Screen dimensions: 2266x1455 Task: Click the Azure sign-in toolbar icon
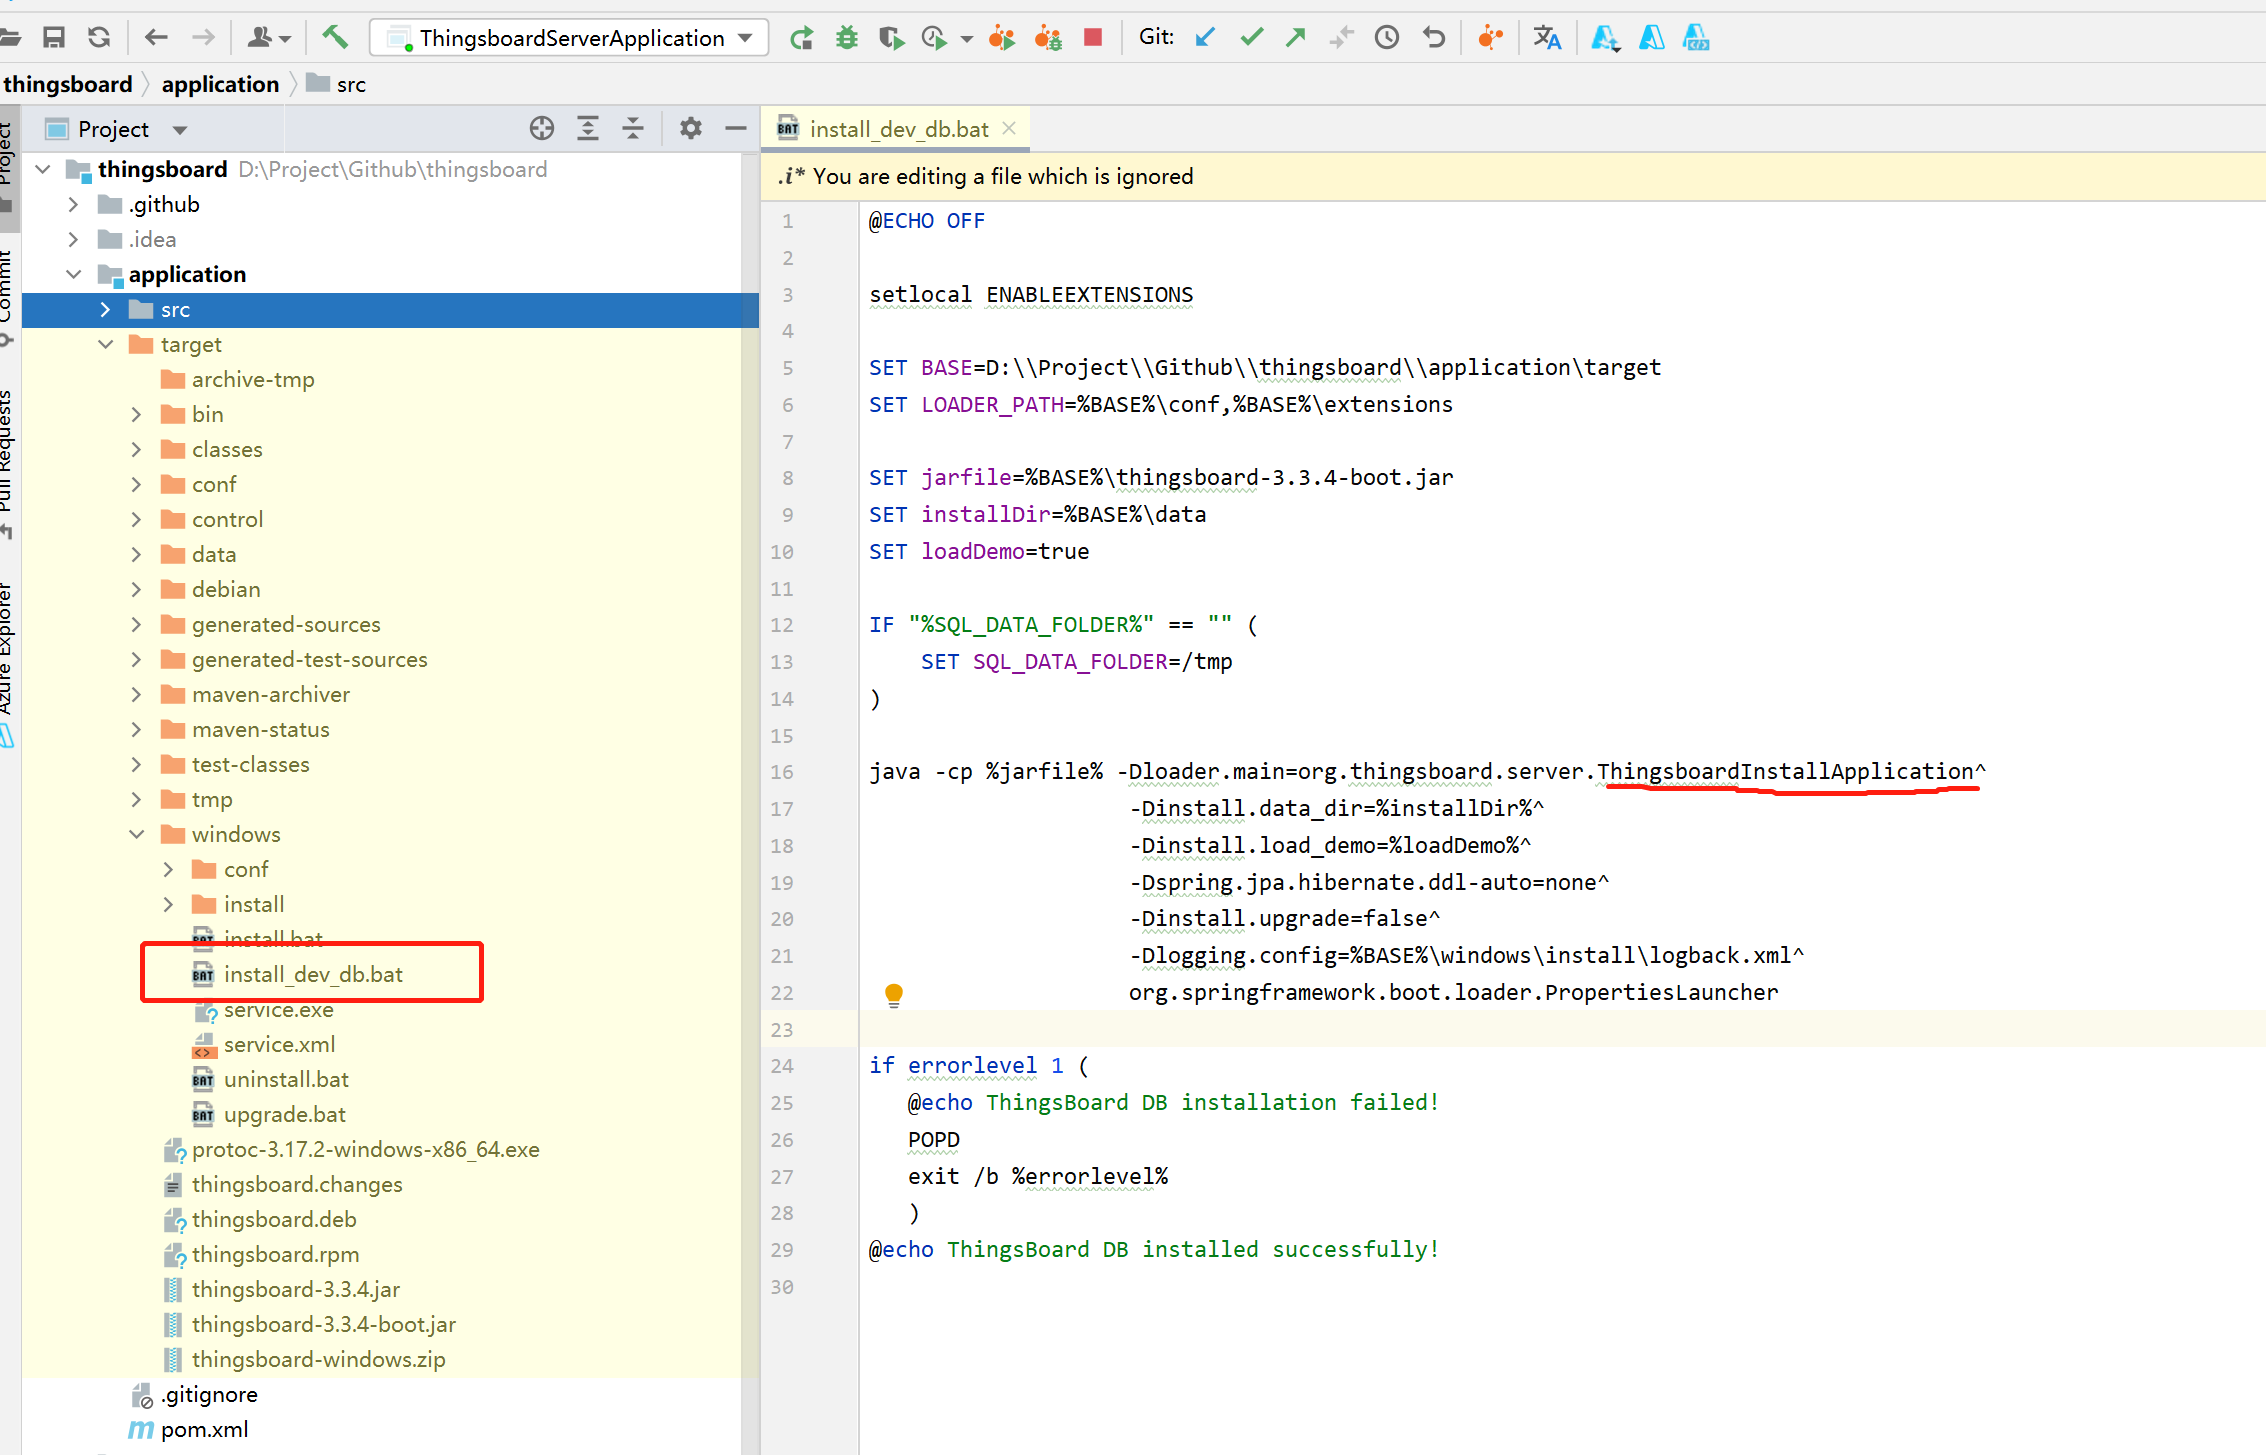[x=1604, y=38]
